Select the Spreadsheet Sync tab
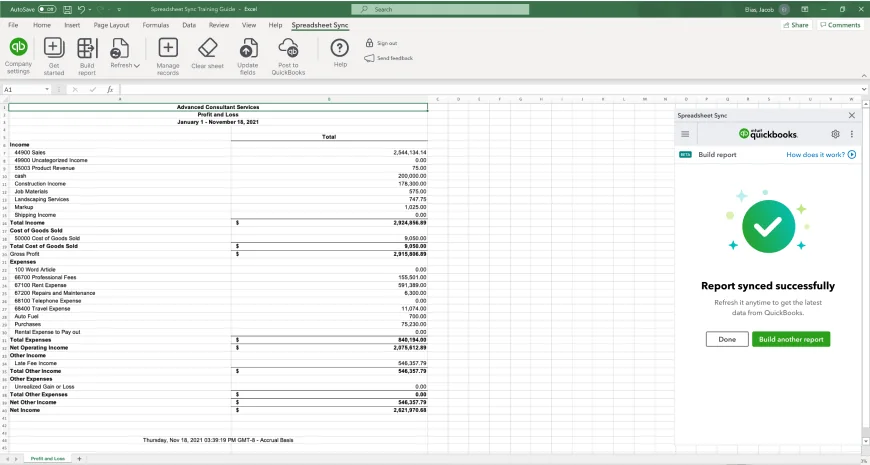Screen dimensions: 870x465 [320, 25]
